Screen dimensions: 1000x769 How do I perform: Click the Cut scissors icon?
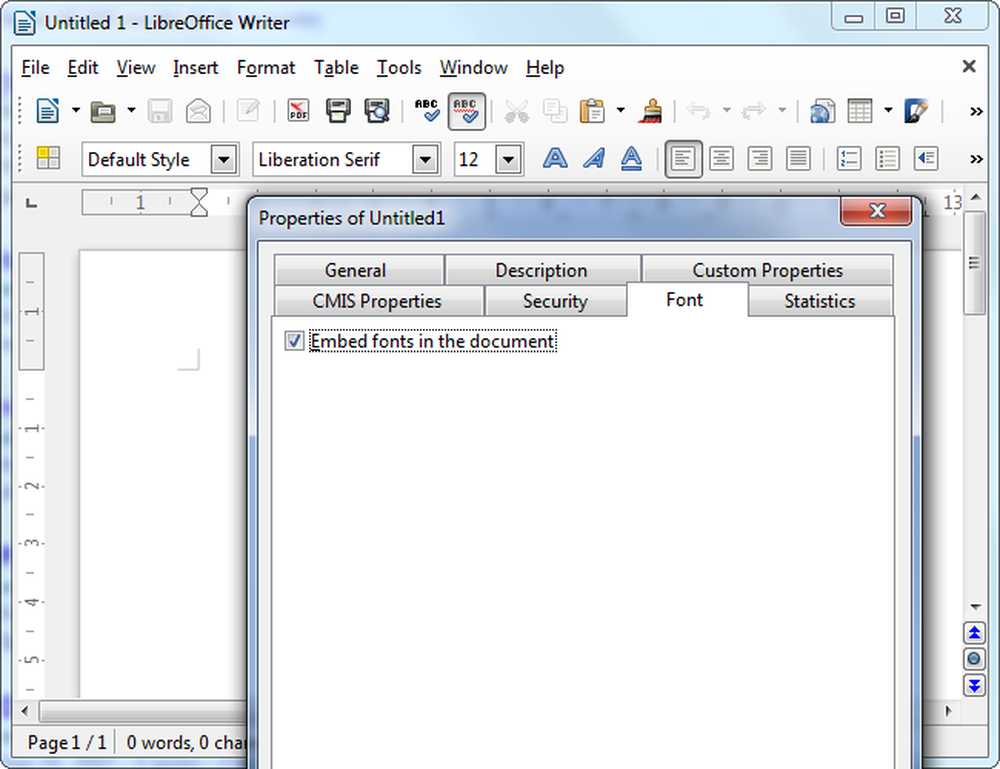pos(517,111)
